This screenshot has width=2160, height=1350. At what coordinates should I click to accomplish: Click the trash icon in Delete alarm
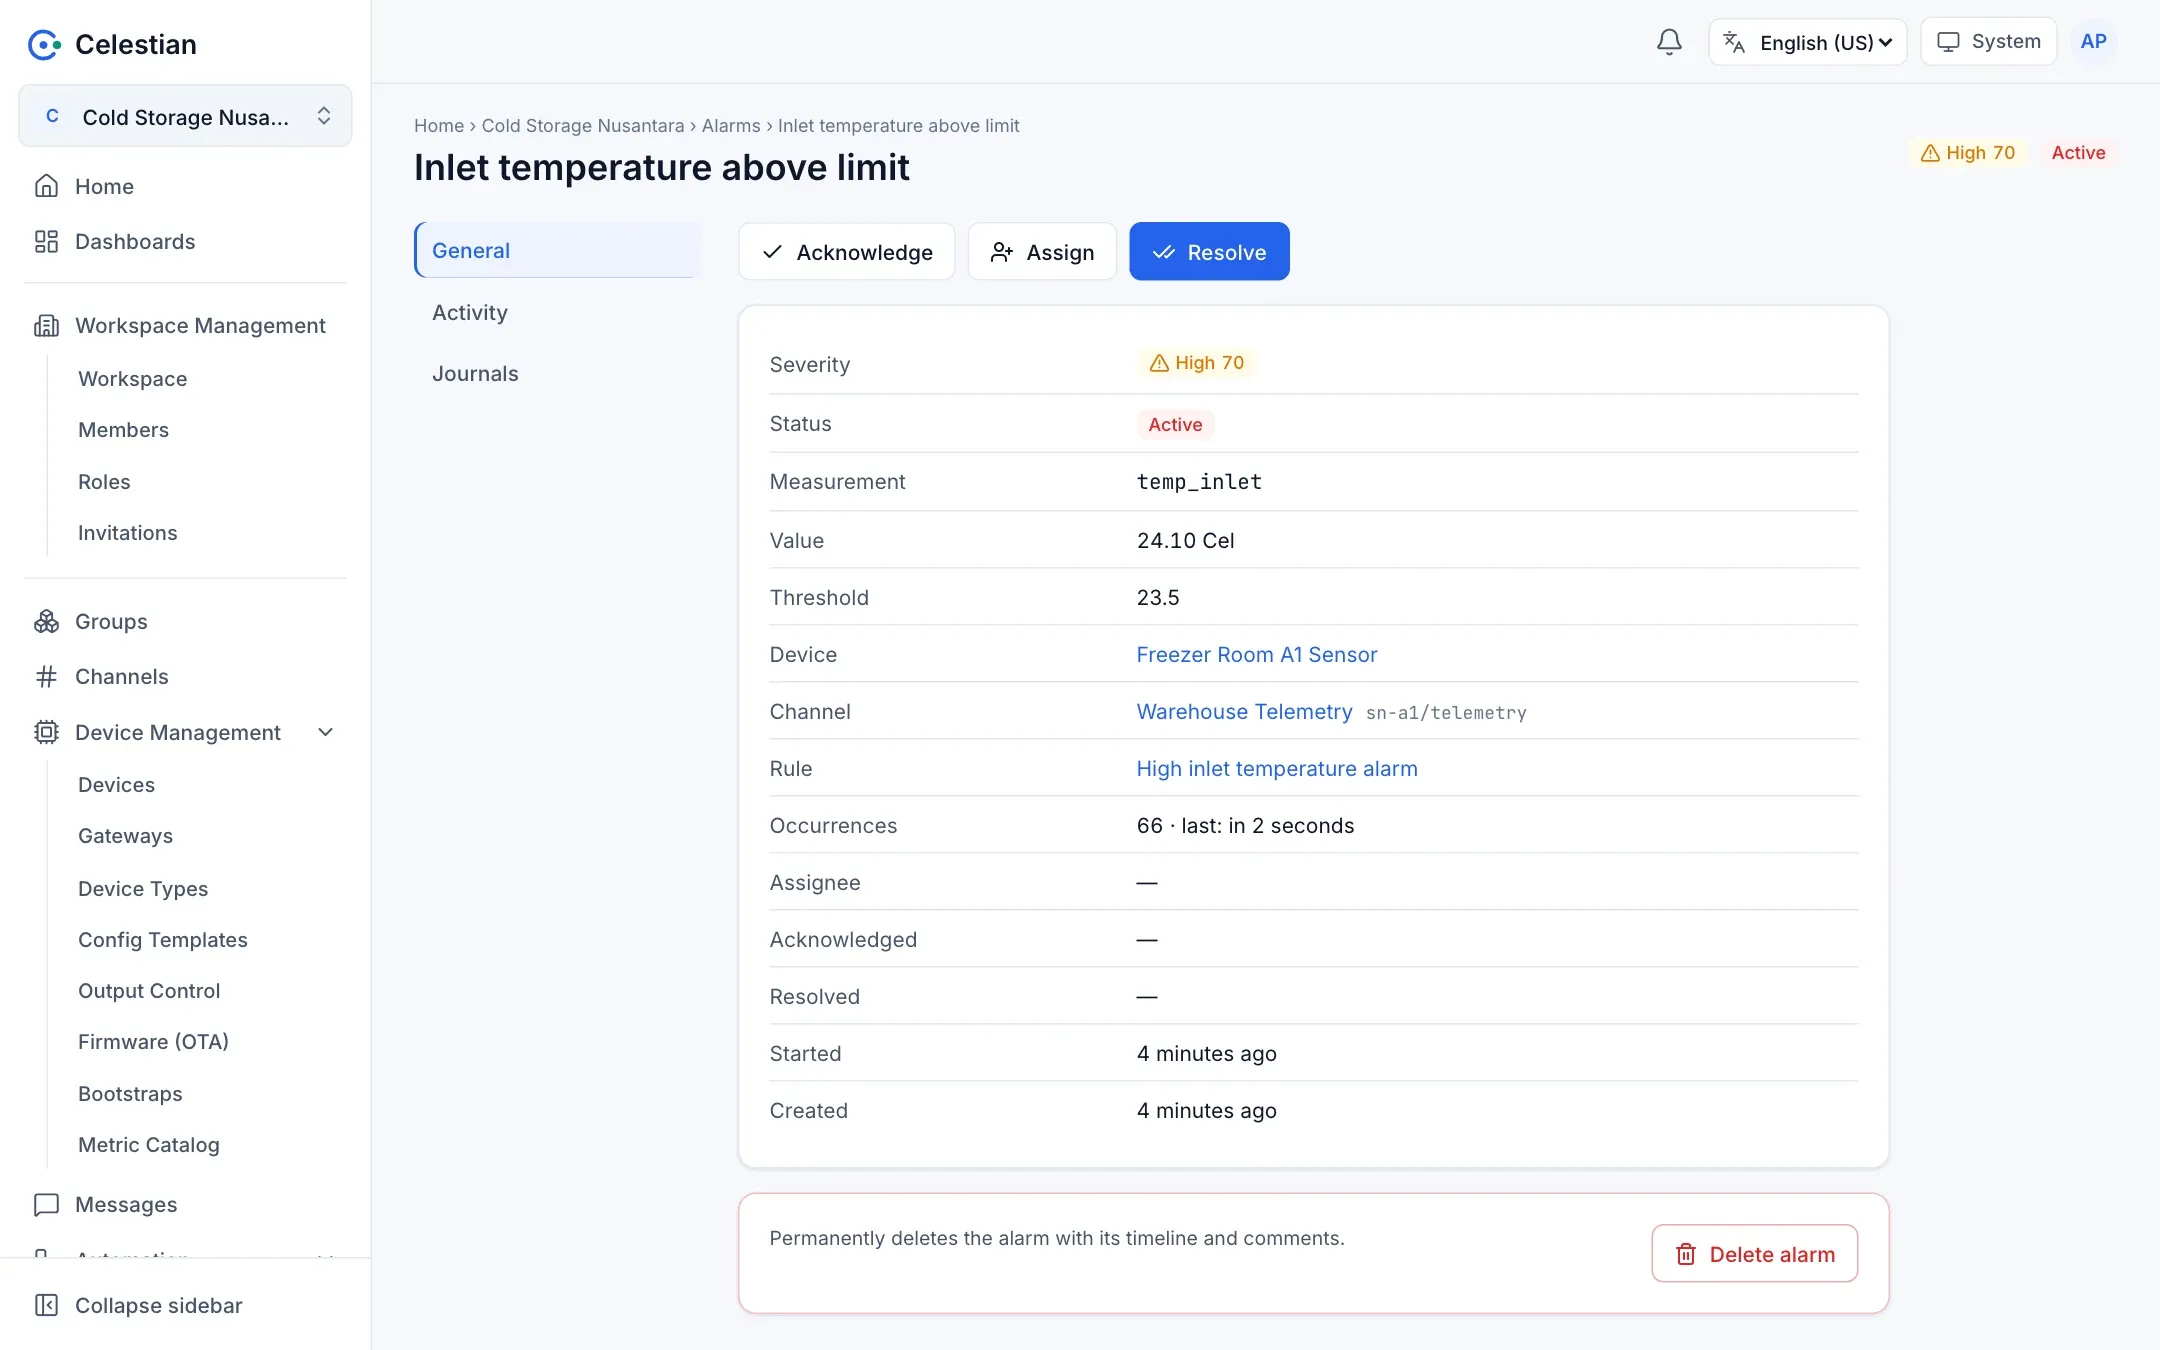coord(1686,1254)
